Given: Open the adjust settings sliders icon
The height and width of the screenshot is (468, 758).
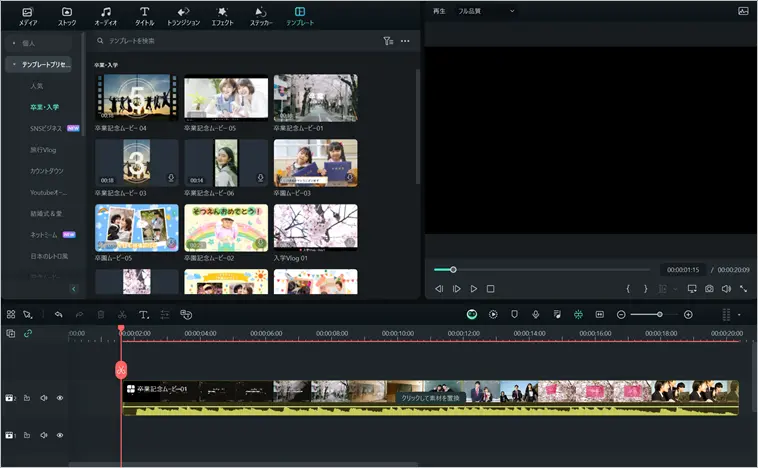Looking at the screenshot, I should click(x=165, y=315).
